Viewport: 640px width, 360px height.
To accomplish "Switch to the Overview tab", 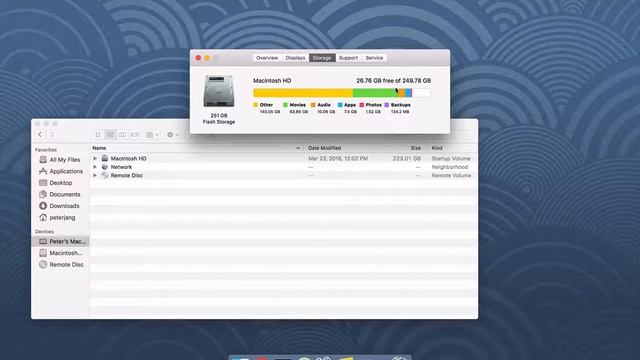I will coord(267,58).
